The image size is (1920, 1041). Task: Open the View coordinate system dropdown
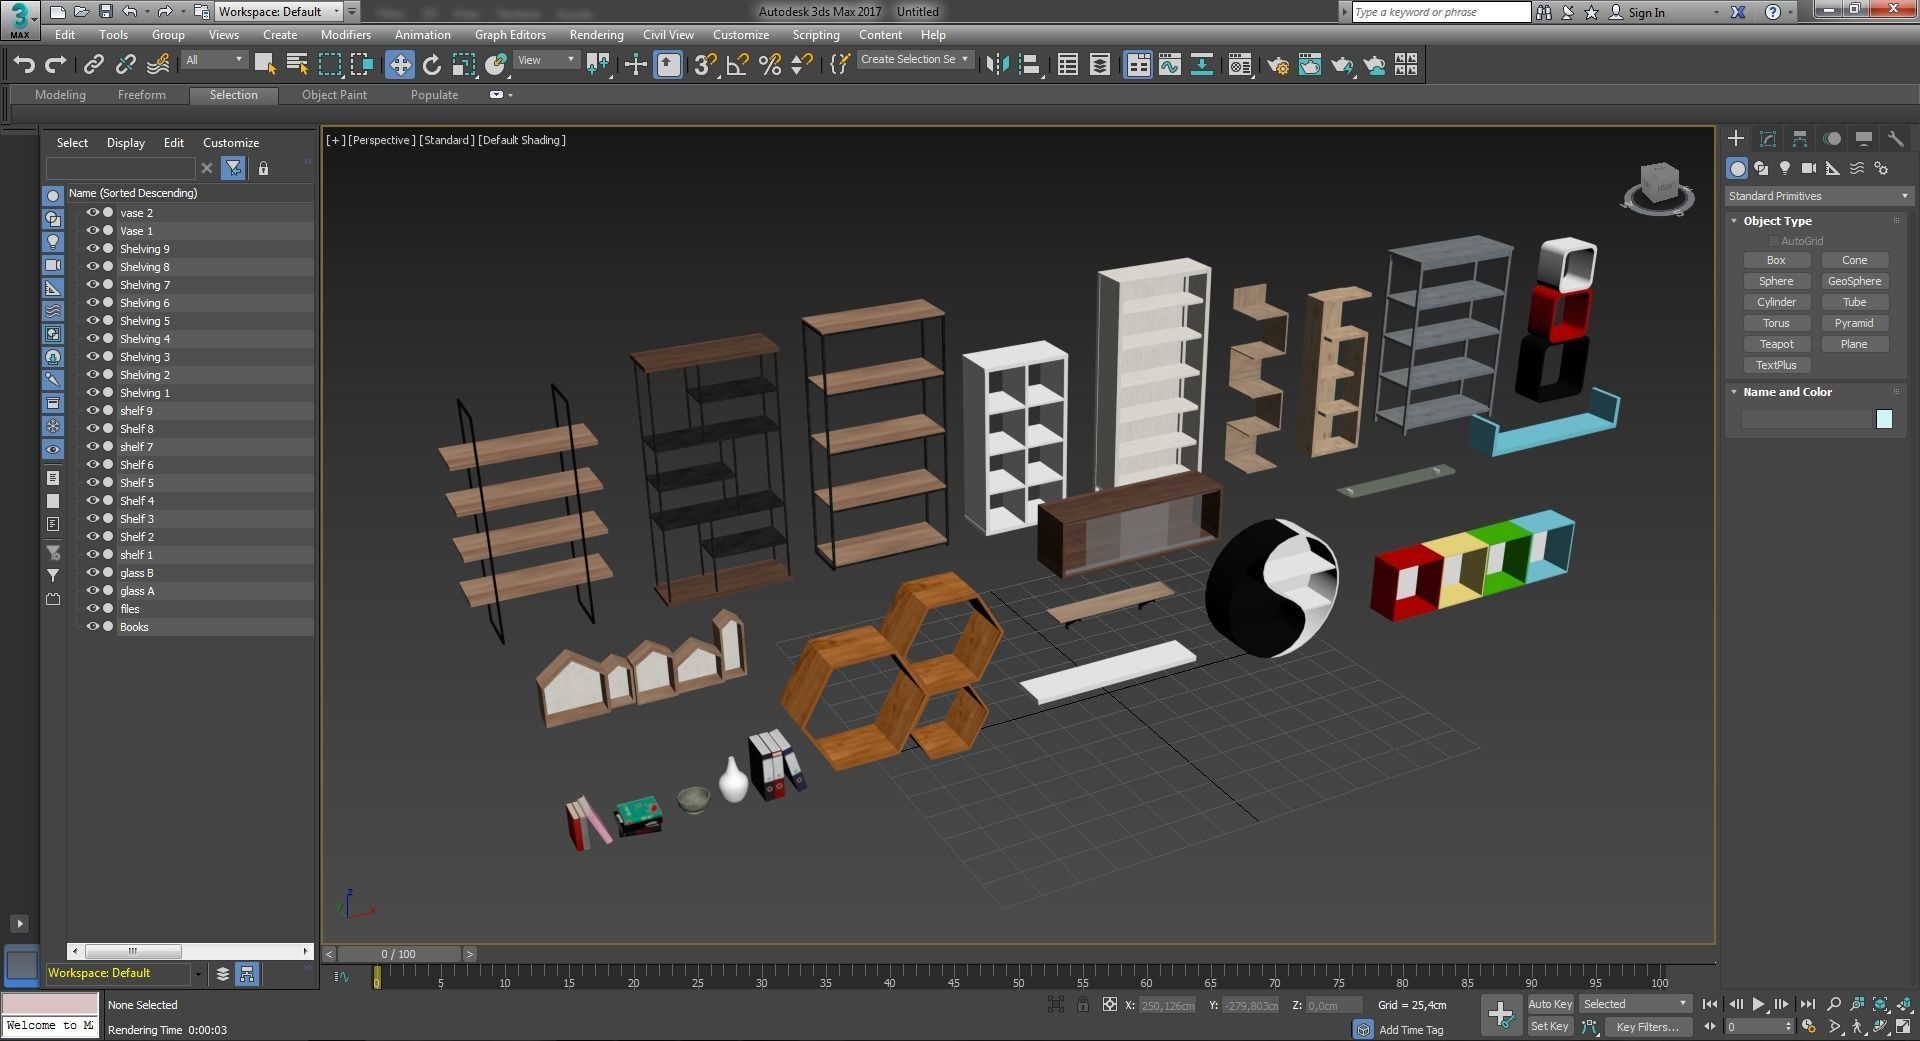[546, 60]
